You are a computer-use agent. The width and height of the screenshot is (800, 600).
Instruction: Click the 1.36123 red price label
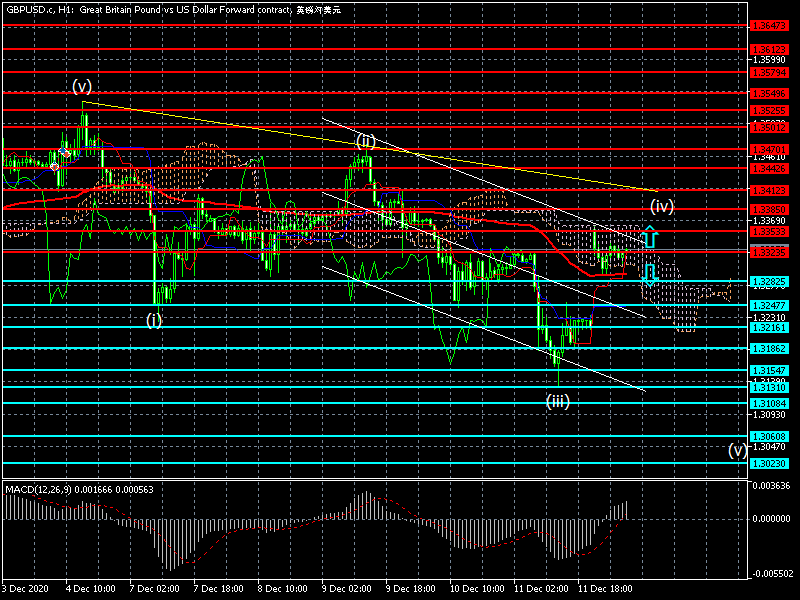pos(769,49)
